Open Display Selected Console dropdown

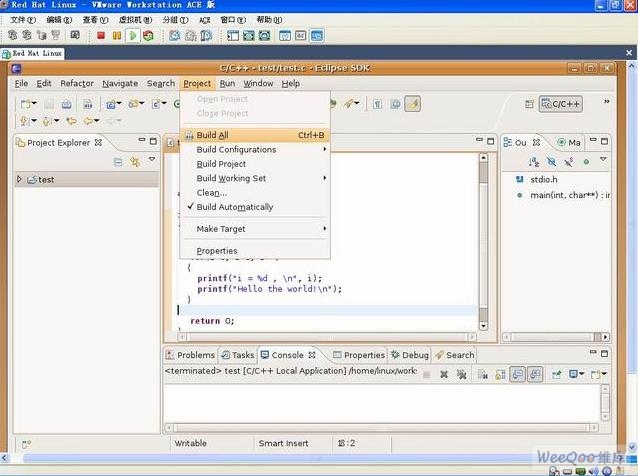(581, 373)
